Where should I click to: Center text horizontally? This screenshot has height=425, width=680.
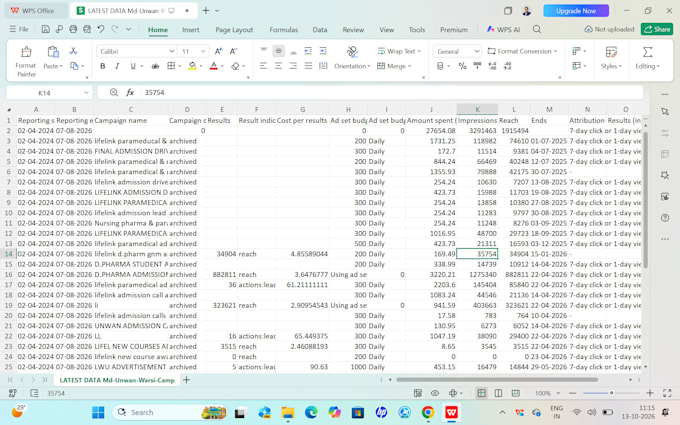tap(278, 66)
